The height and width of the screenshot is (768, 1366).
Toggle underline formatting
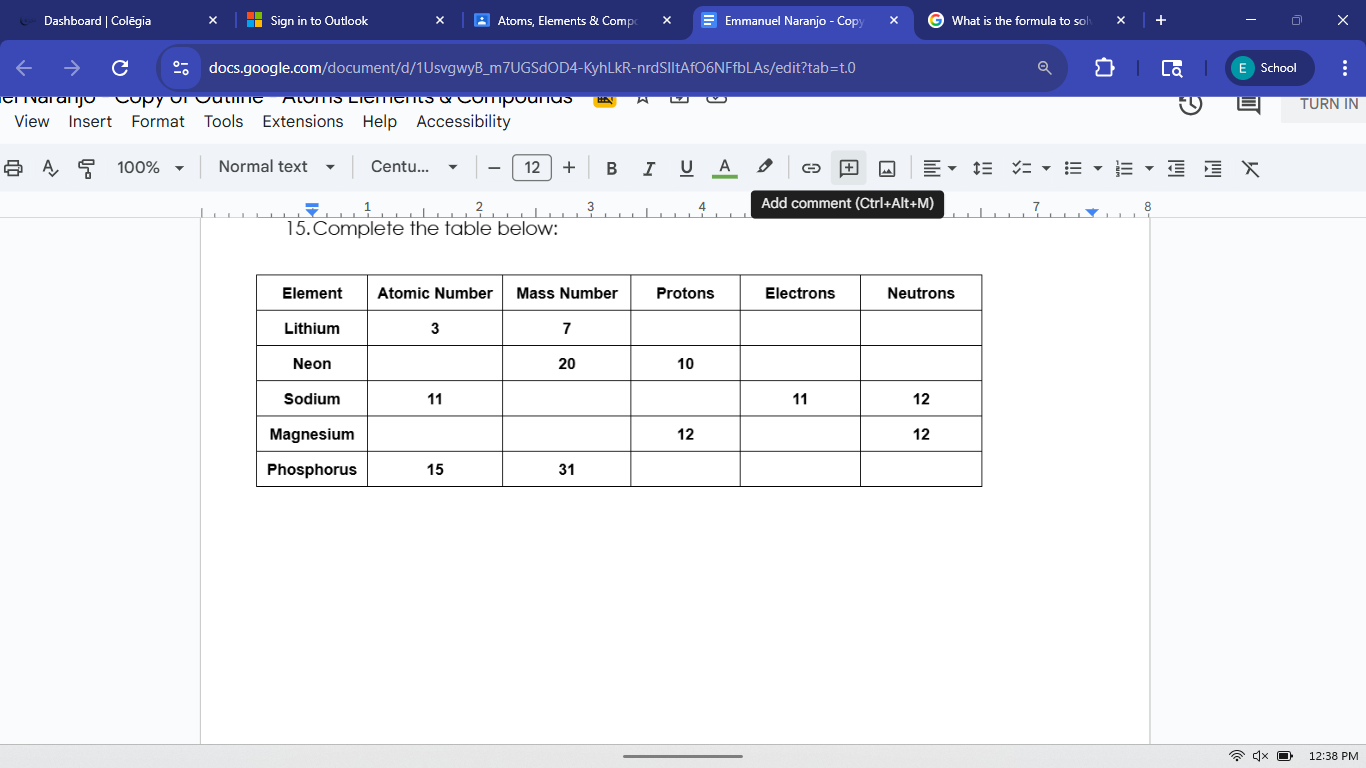click(686, 167)
